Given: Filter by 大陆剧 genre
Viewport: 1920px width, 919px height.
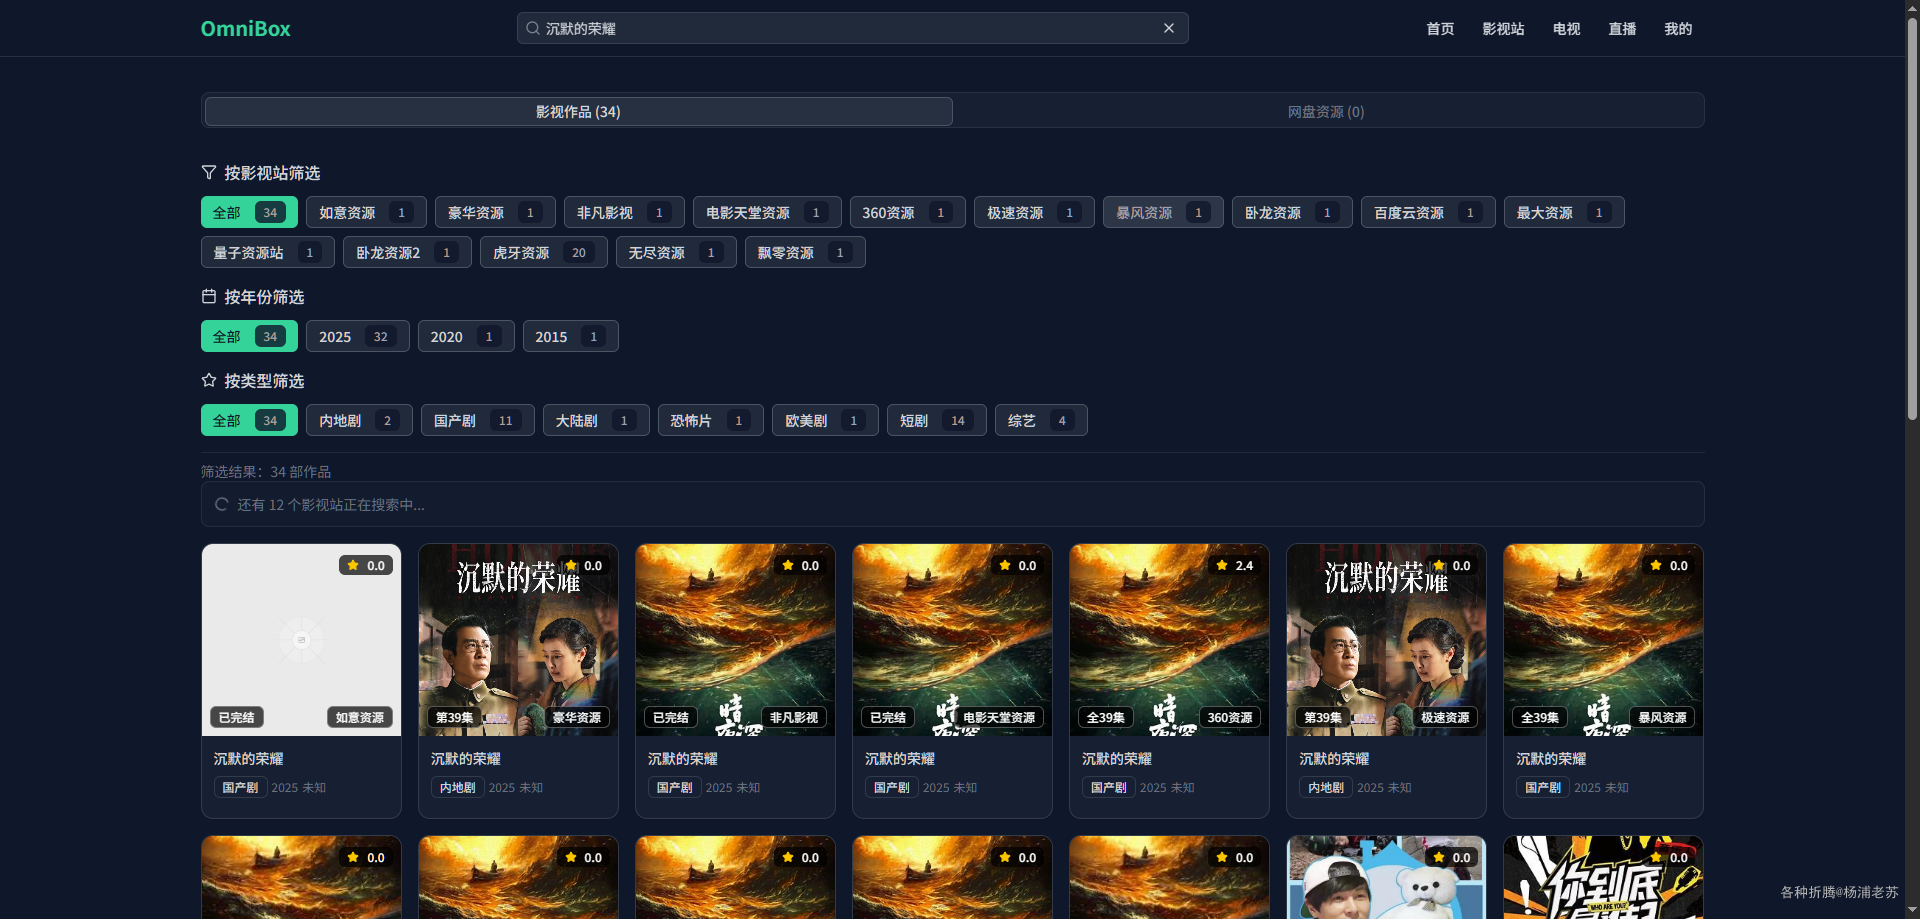Looking at the screenshot, I should (596, 420).
